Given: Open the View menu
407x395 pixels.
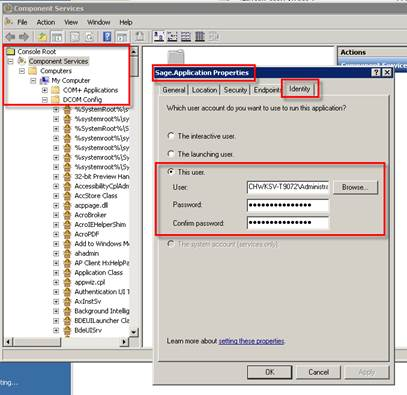Looking at the screenshot, I should [x=71, y=22].
